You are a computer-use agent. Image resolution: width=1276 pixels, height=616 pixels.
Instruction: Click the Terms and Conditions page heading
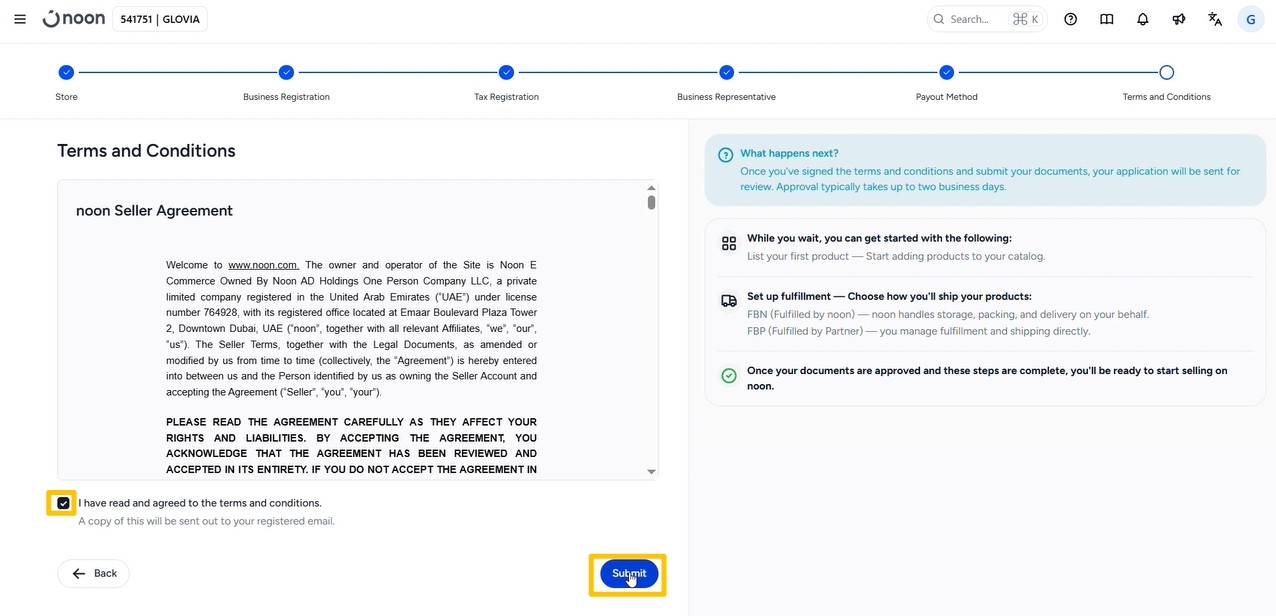tap(146, 150)
